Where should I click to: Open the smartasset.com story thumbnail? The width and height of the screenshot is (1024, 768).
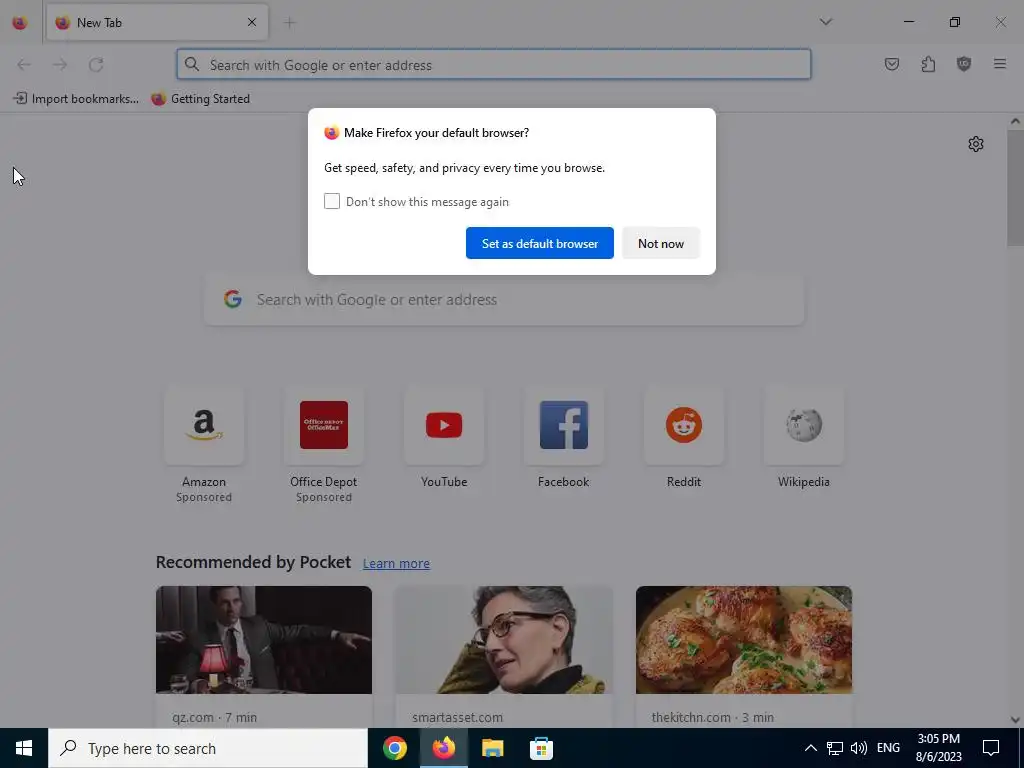(x=504, y=639)
